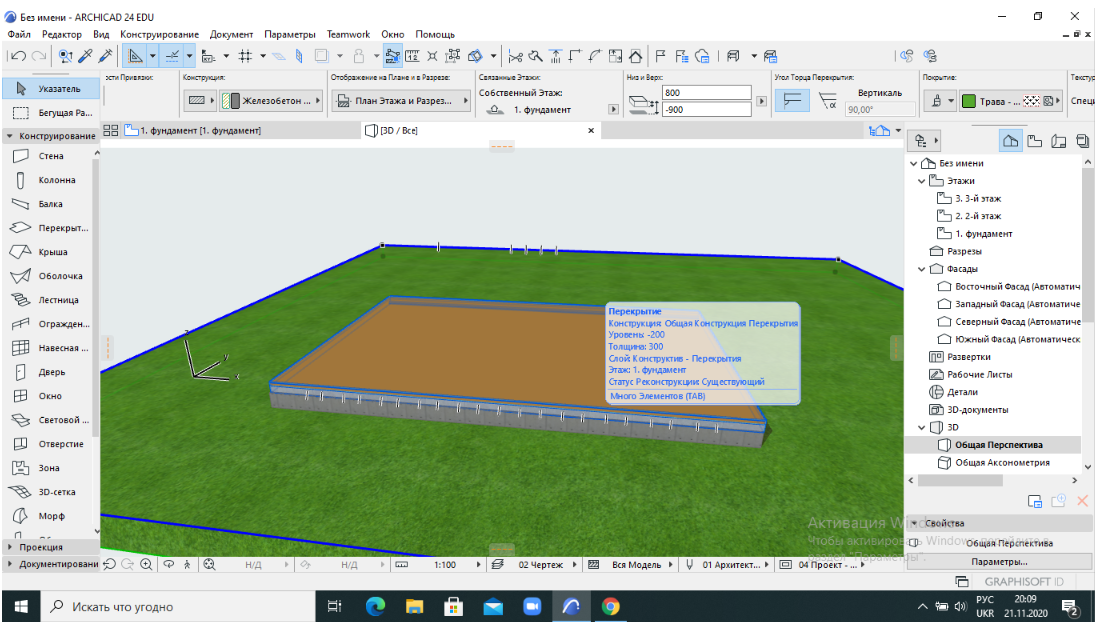
Task: Collapse the Этажи tree node
Action: 921,181
